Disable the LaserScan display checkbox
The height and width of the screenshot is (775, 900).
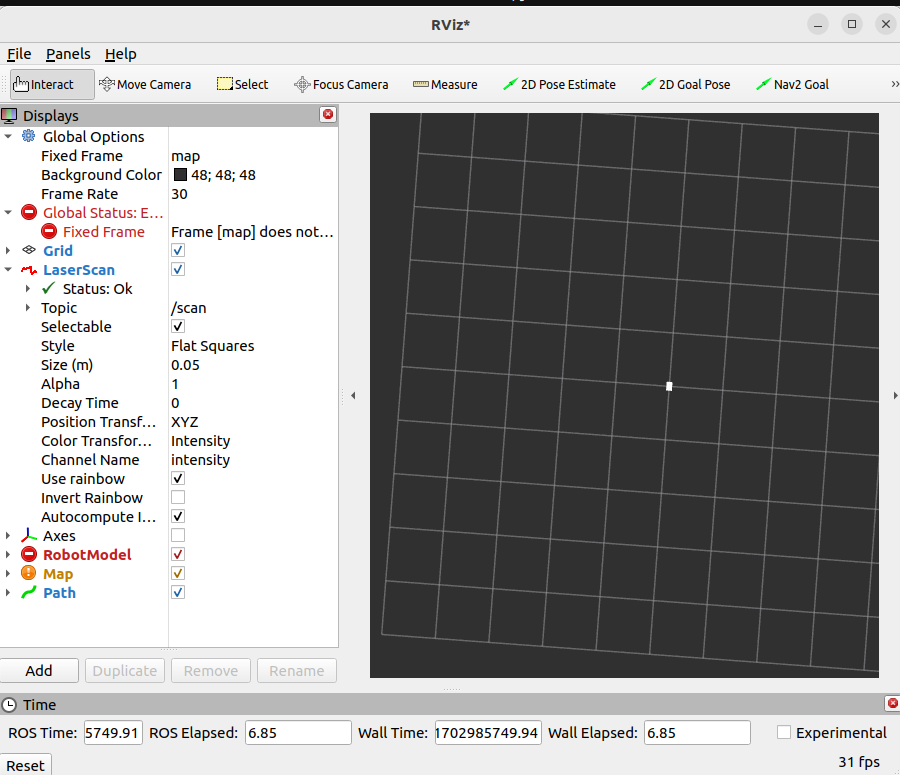(178, 269)
